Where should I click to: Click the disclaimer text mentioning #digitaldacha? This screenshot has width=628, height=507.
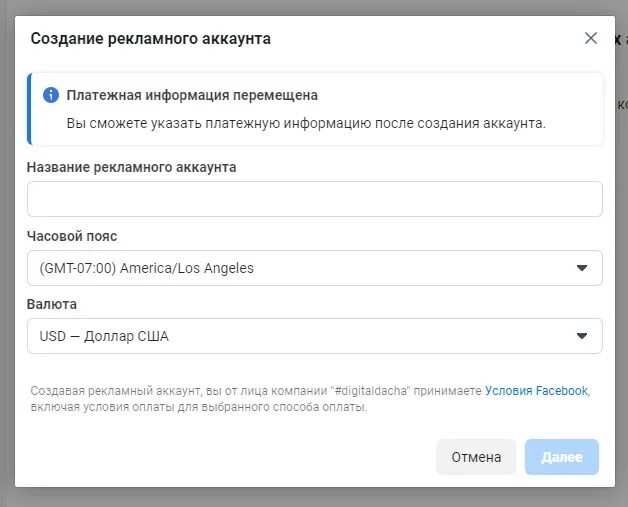250,391
